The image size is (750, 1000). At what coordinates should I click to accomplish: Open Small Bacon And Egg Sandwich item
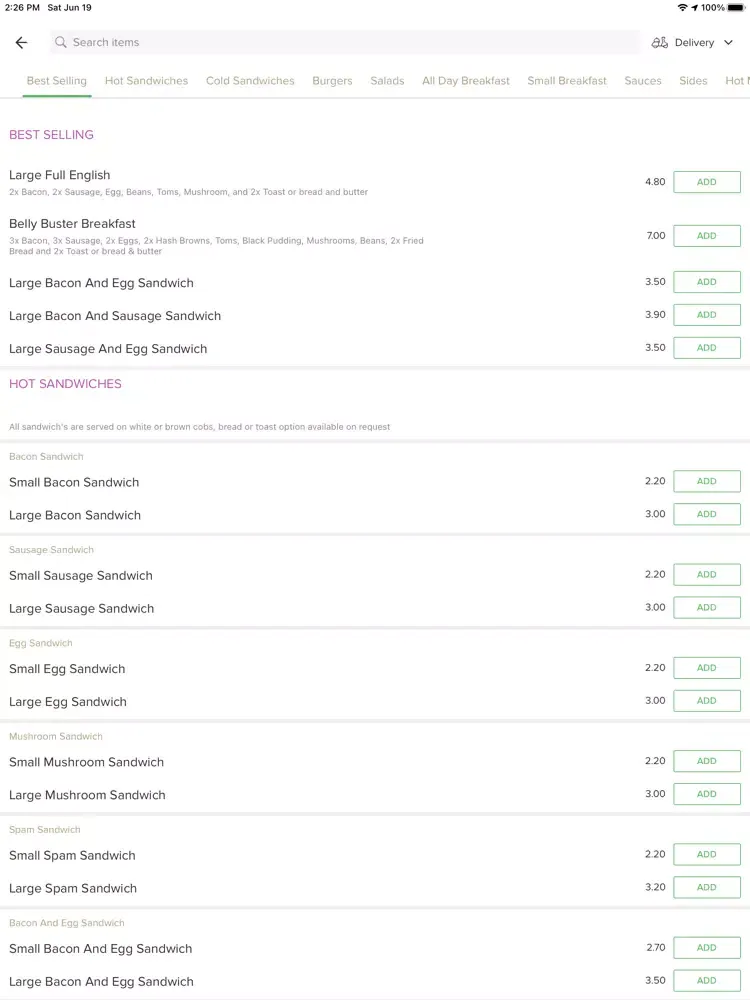100,948
